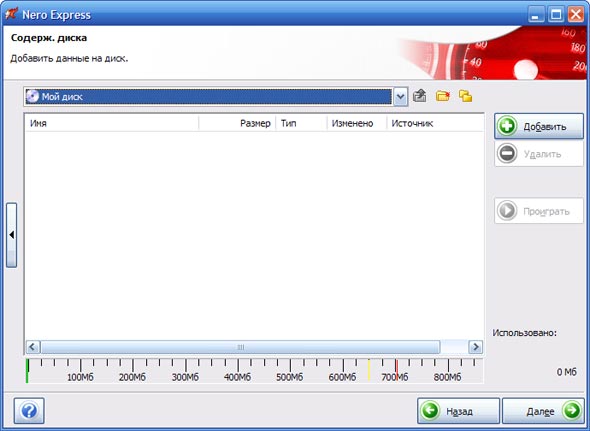Proceed with the Далее button
The width and height of the screenshot is (590, 431).
pyautogui.click(x=543, y=411)
